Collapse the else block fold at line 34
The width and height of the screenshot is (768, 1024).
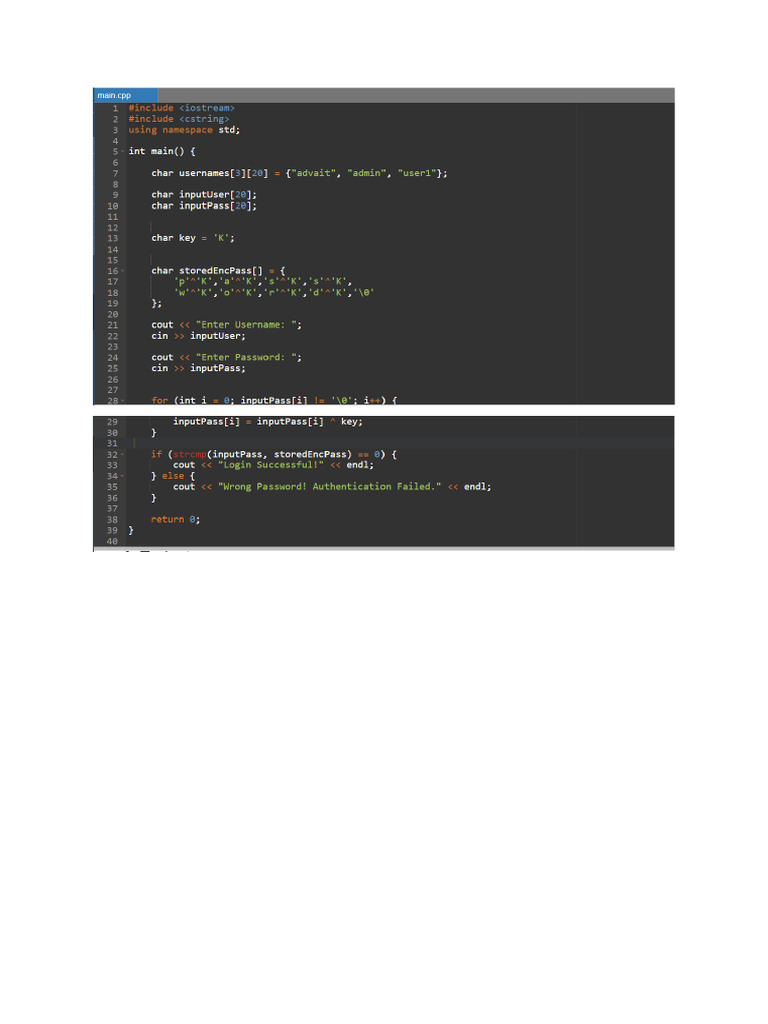pyautogui.click(x=122, y=476)
